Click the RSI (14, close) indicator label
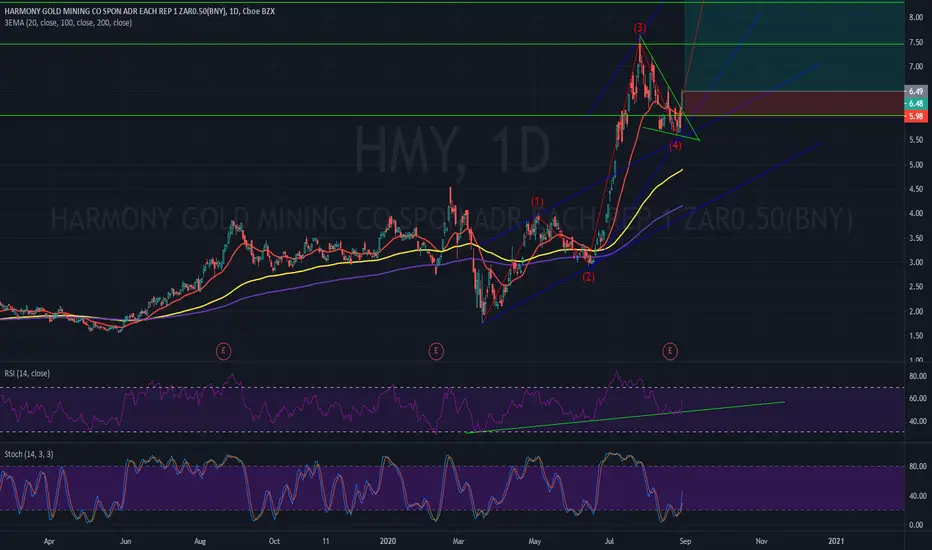Viewport: 932px width, 550px height. [27, 373]
